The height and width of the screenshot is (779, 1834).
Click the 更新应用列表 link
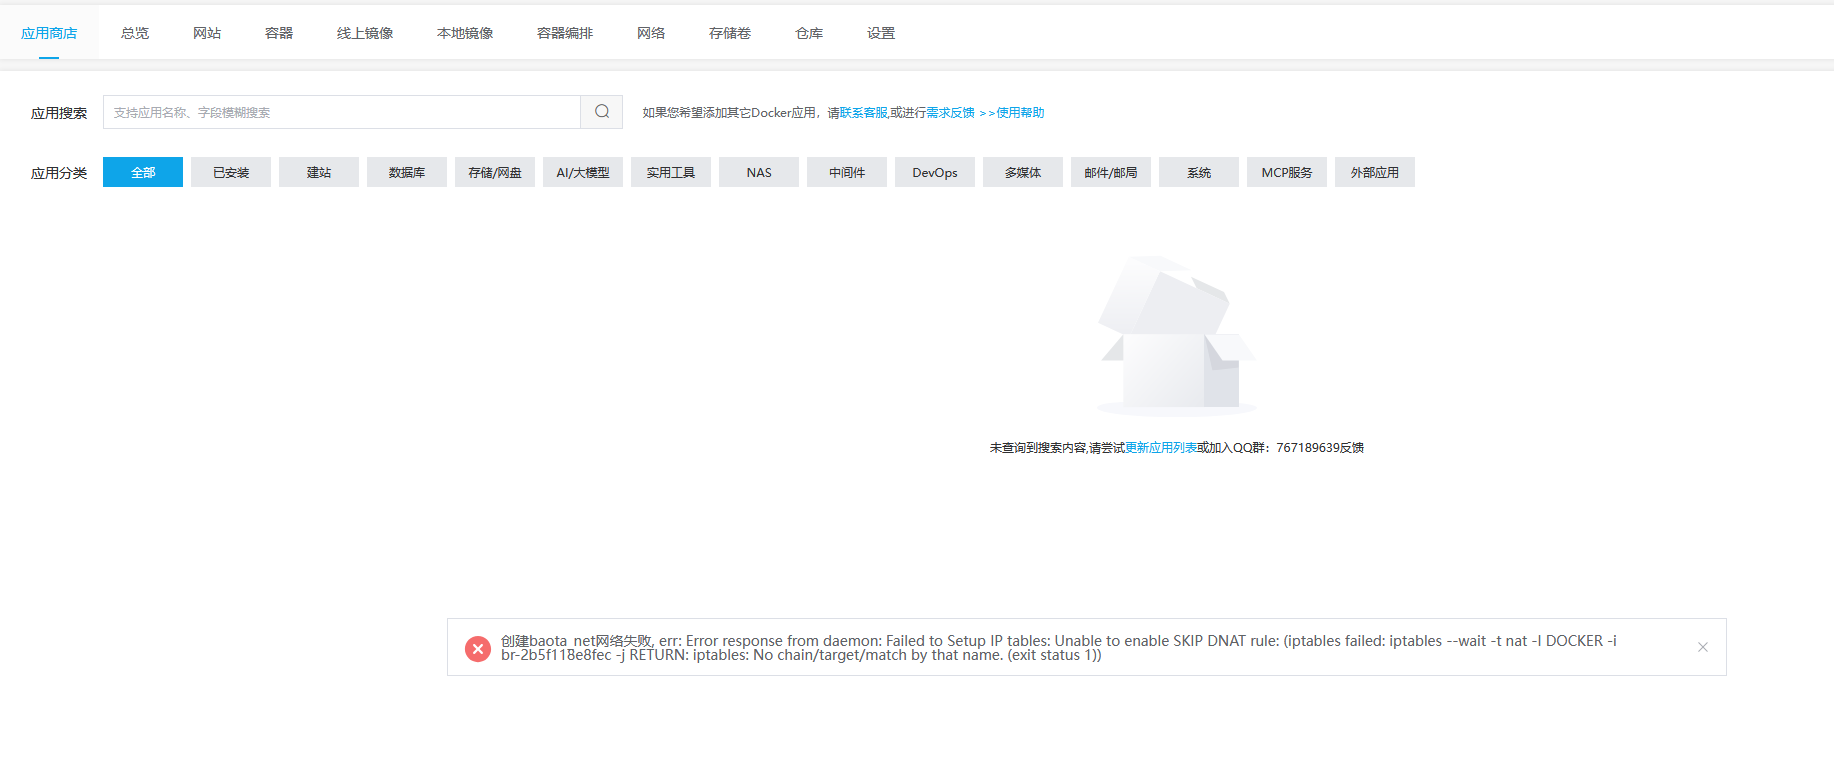tap(1160, 448)
